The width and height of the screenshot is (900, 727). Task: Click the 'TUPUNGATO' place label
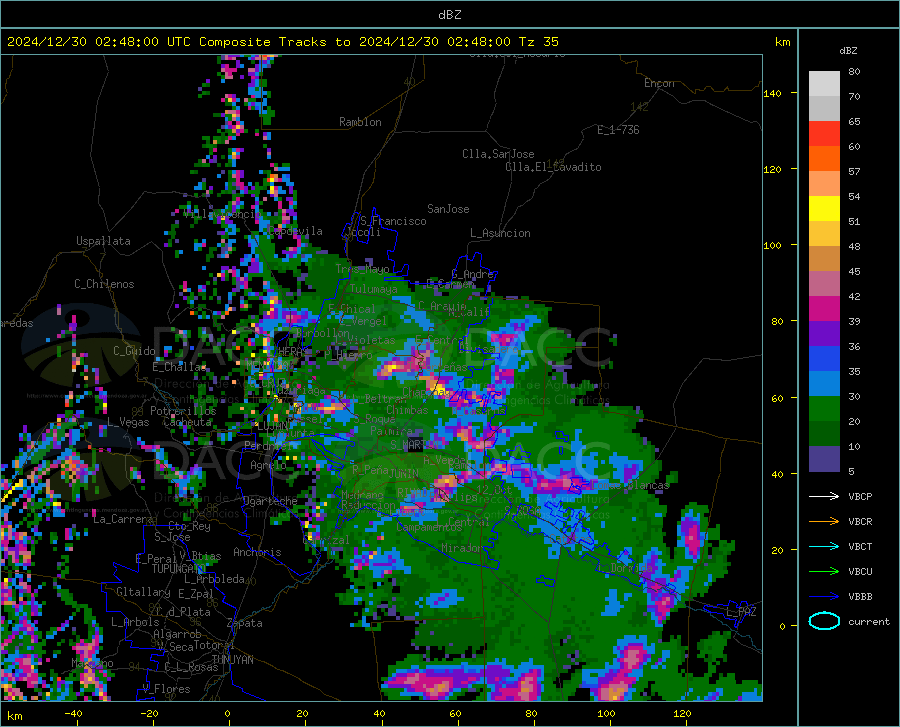(x=179, y=569)
